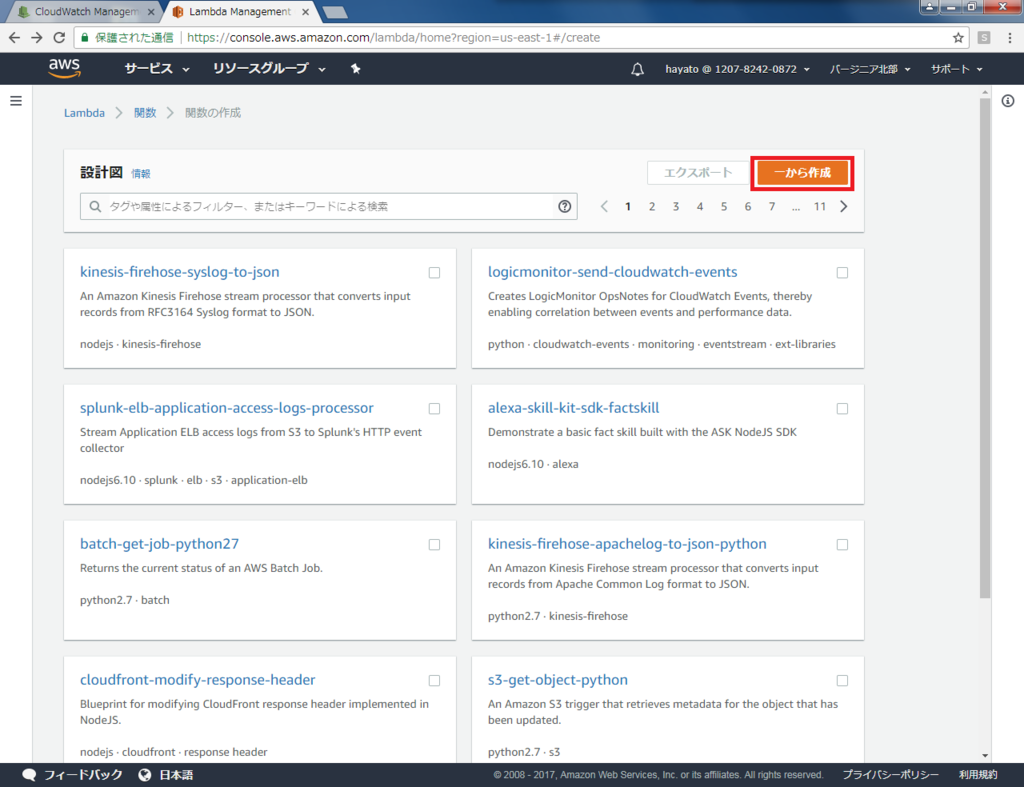The width and height of the screenshot is (1024, 787).
Task: Tick the cloudfront-modify-response-header checkbox
Action: coord(434,681)
